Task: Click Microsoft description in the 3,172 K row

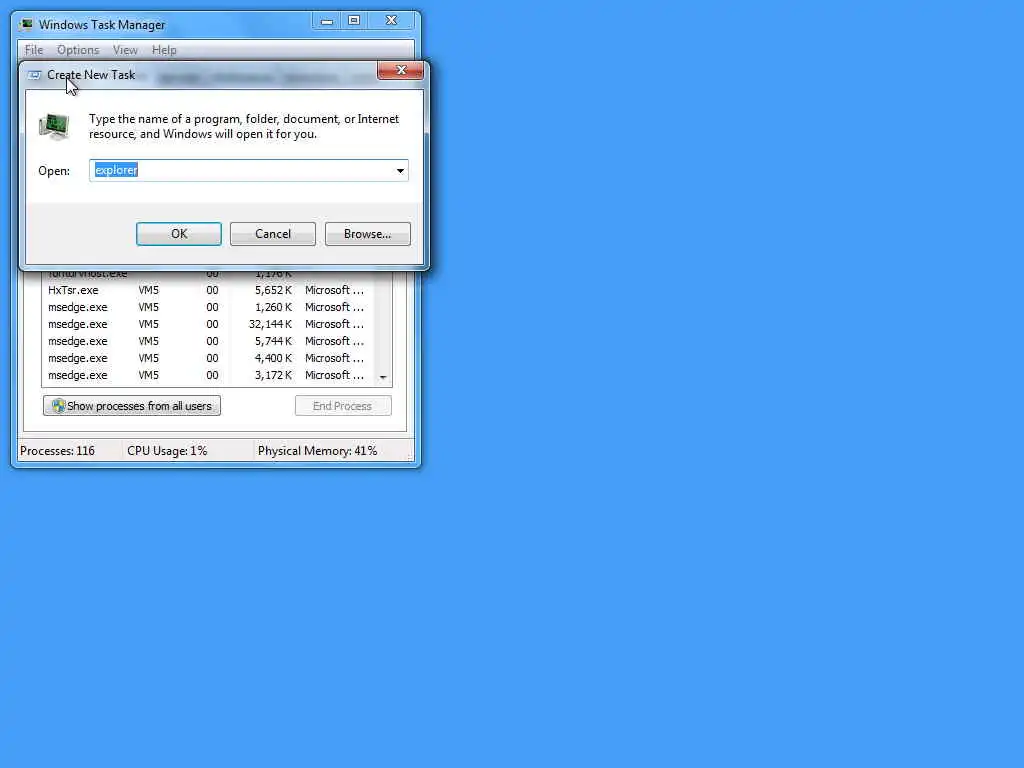Action: pyautogui.click(x=334, y=375)
